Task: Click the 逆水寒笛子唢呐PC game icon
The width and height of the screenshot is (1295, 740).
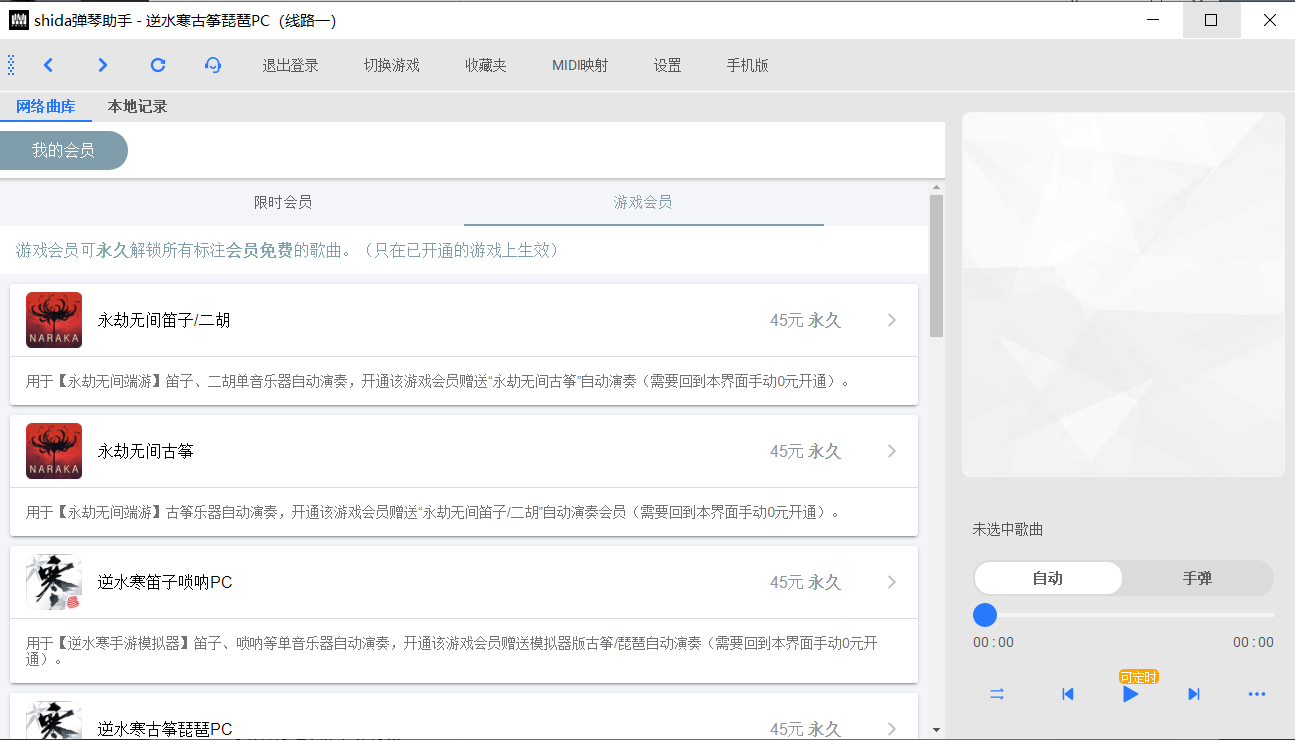Action: 54,582
